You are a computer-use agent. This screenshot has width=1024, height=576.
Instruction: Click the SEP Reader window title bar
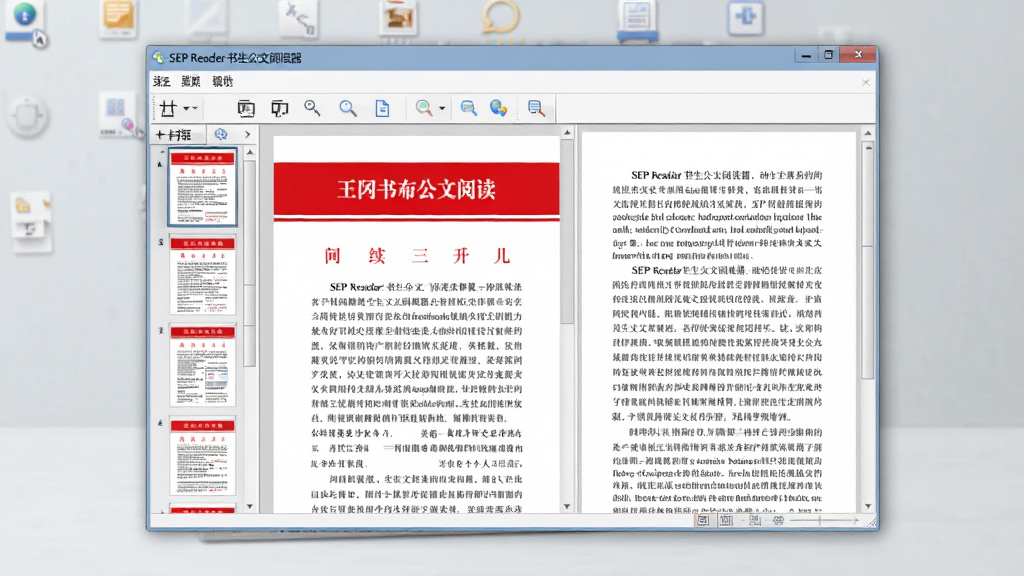tap(470, 57)
